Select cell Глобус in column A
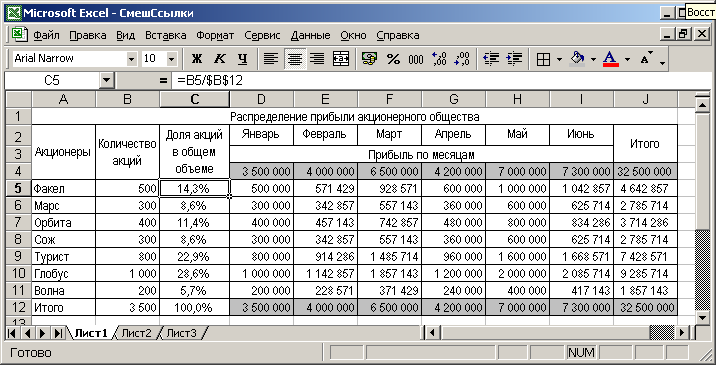 tap(63, 274)
